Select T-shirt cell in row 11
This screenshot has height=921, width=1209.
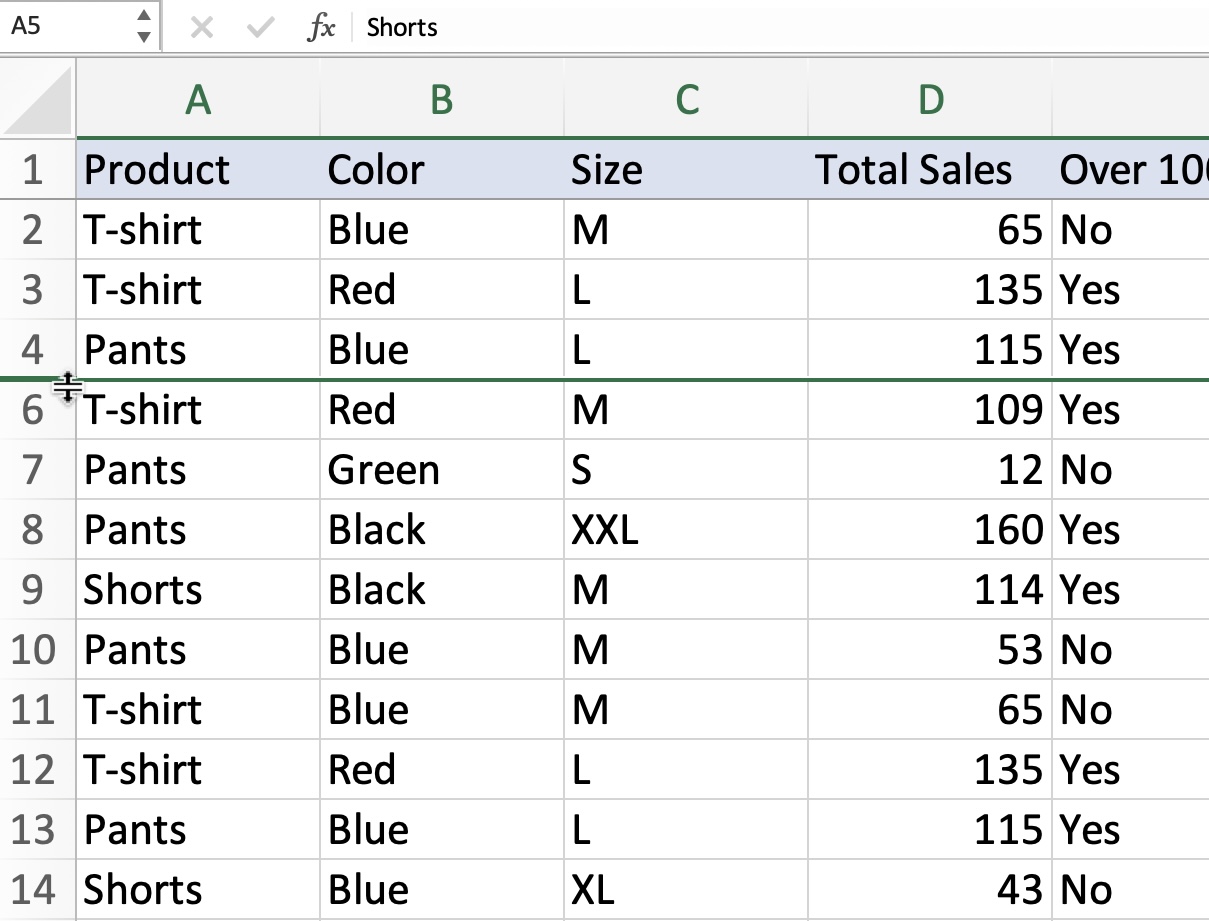coord(198,709)
